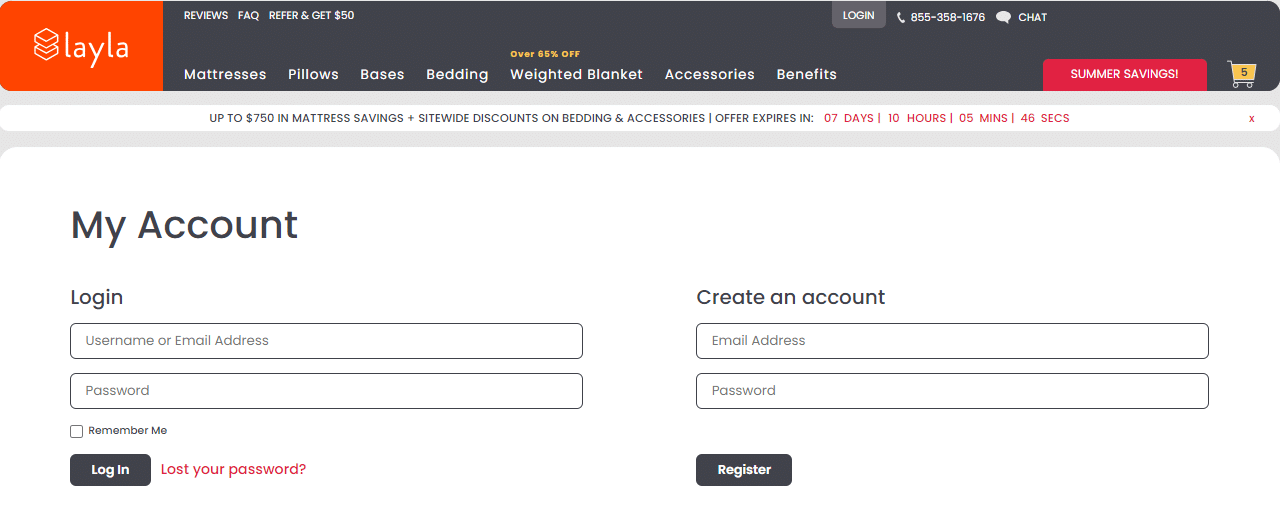
Task: Open the chat bubble icon
Action: [x=1003, y=17]
